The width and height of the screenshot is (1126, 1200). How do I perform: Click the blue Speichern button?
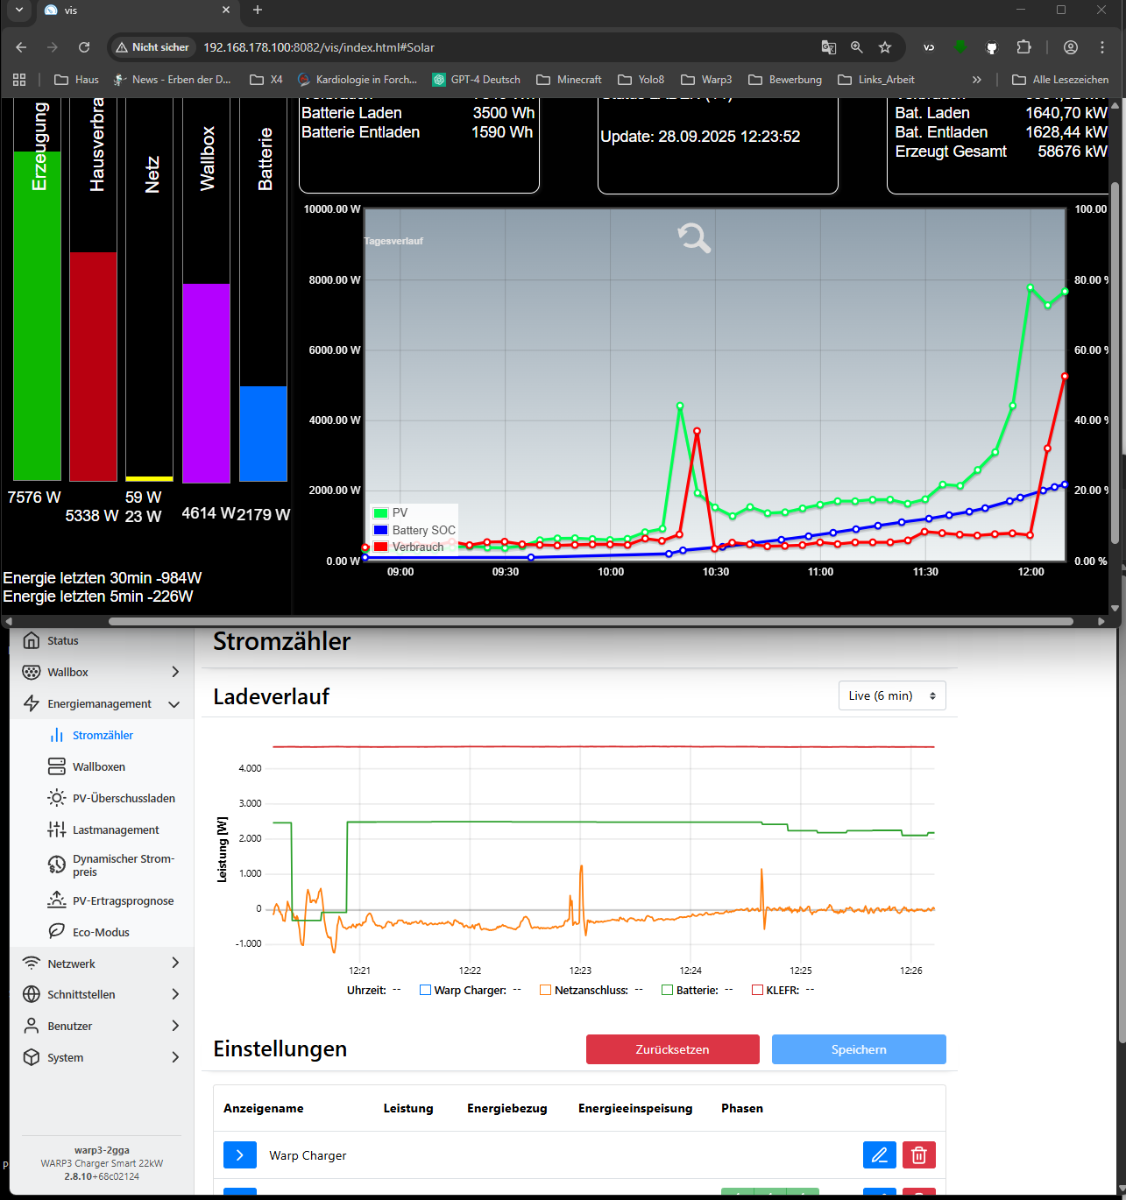click(x=858, y=1049)
